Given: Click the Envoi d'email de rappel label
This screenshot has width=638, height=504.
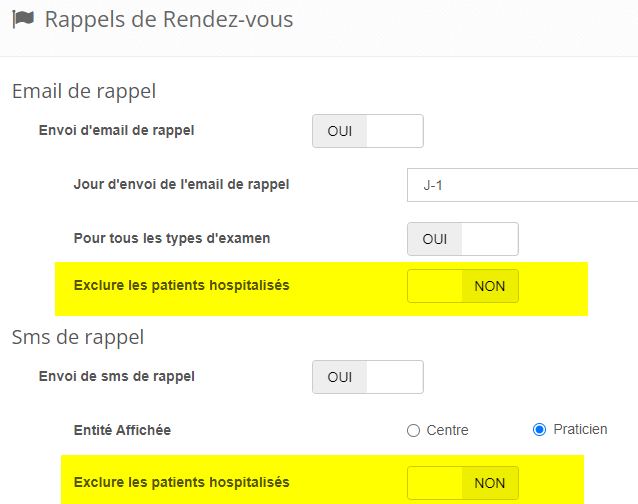Looking at the screenshot, I should (x=116, y=130).
